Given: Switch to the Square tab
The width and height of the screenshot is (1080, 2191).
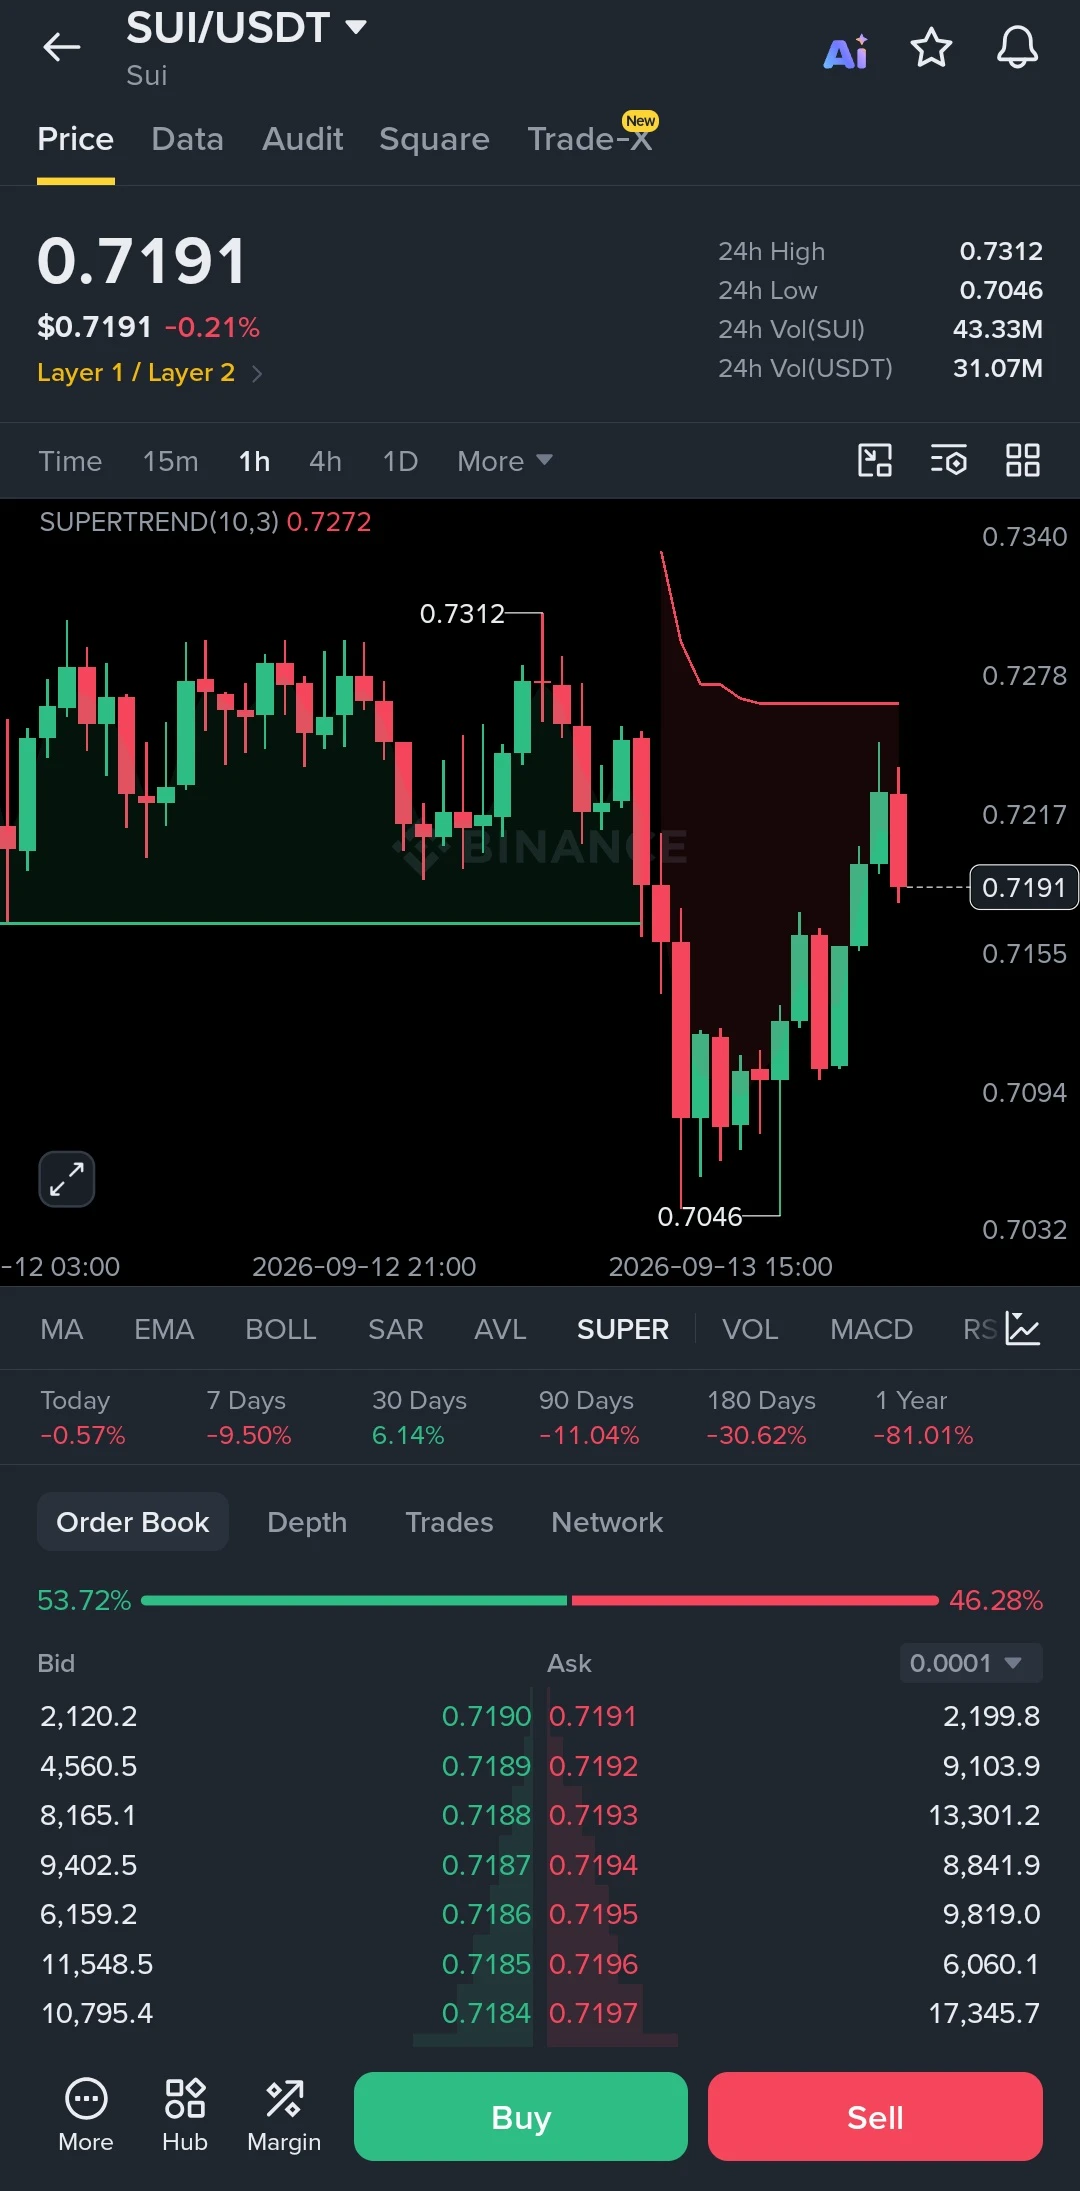Looking at the screenshot, I should pyautogui.click(x=434, y=139).
